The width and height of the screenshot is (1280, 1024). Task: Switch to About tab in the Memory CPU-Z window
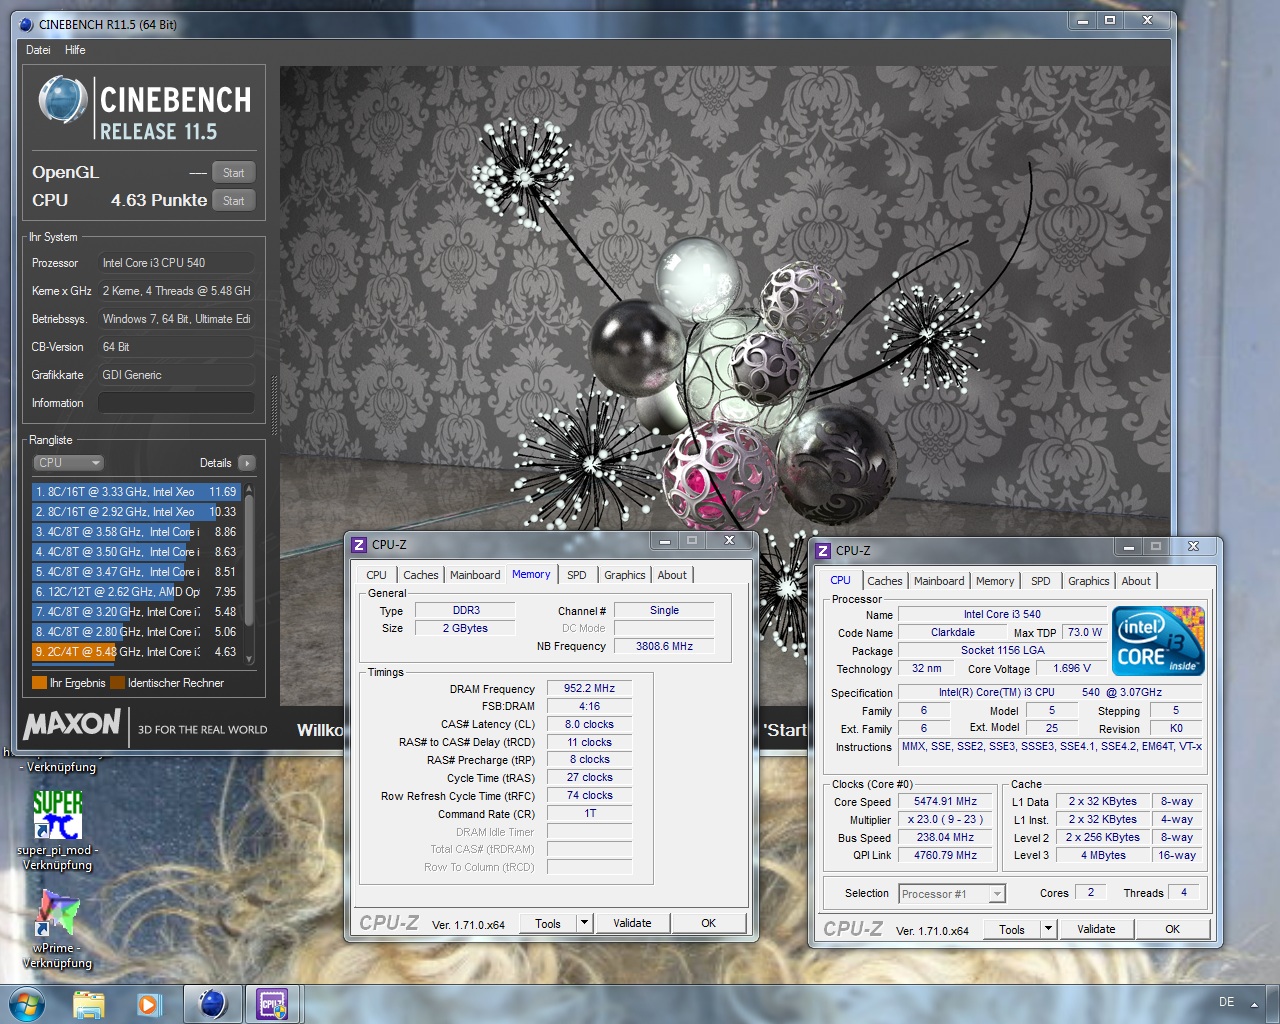coord(672,575)
